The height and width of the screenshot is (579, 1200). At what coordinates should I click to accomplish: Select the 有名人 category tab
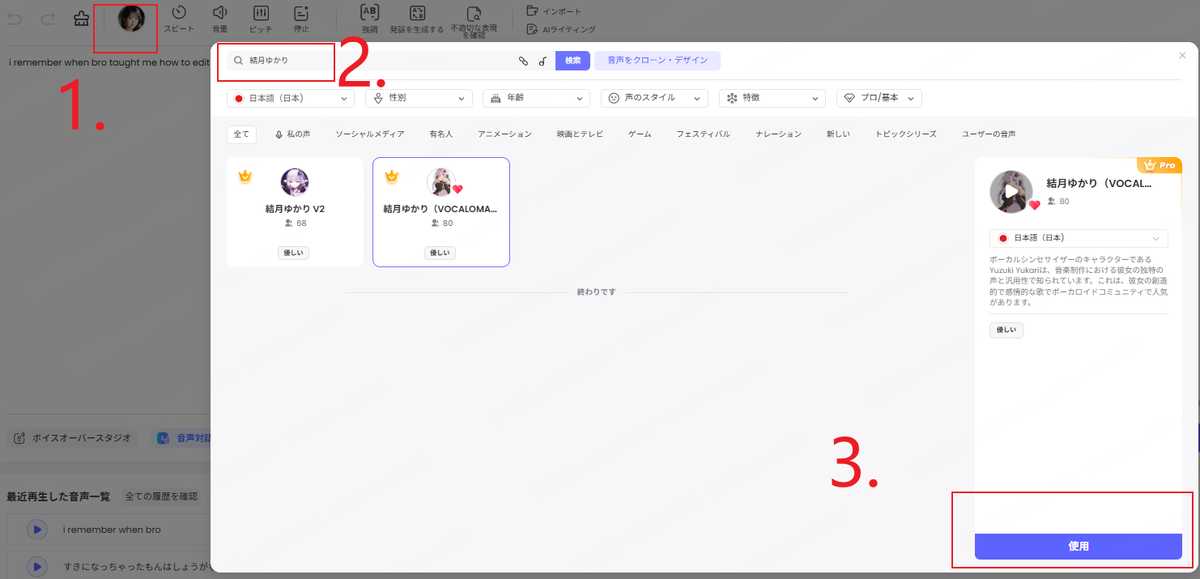pos(441,134)
